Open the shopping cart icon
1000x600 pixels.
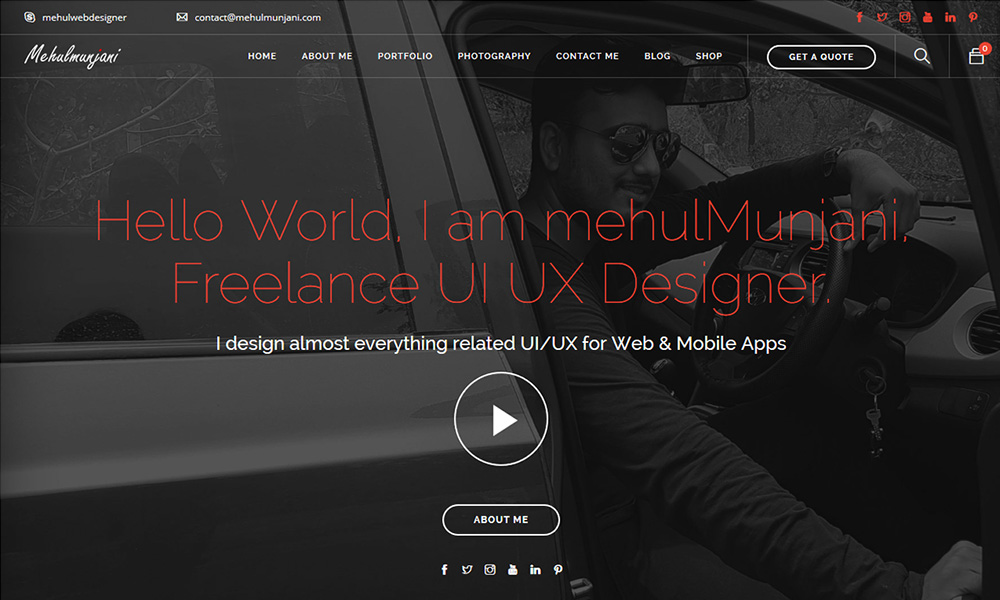(976, 57)
